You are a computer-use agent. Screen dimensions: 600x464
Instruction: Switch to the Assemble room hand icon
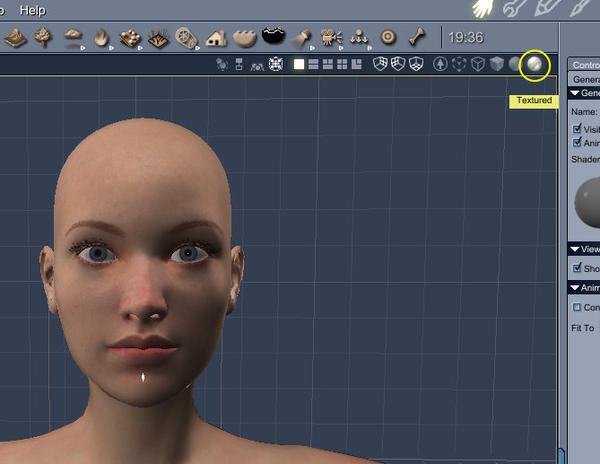(x=483, y=8)
